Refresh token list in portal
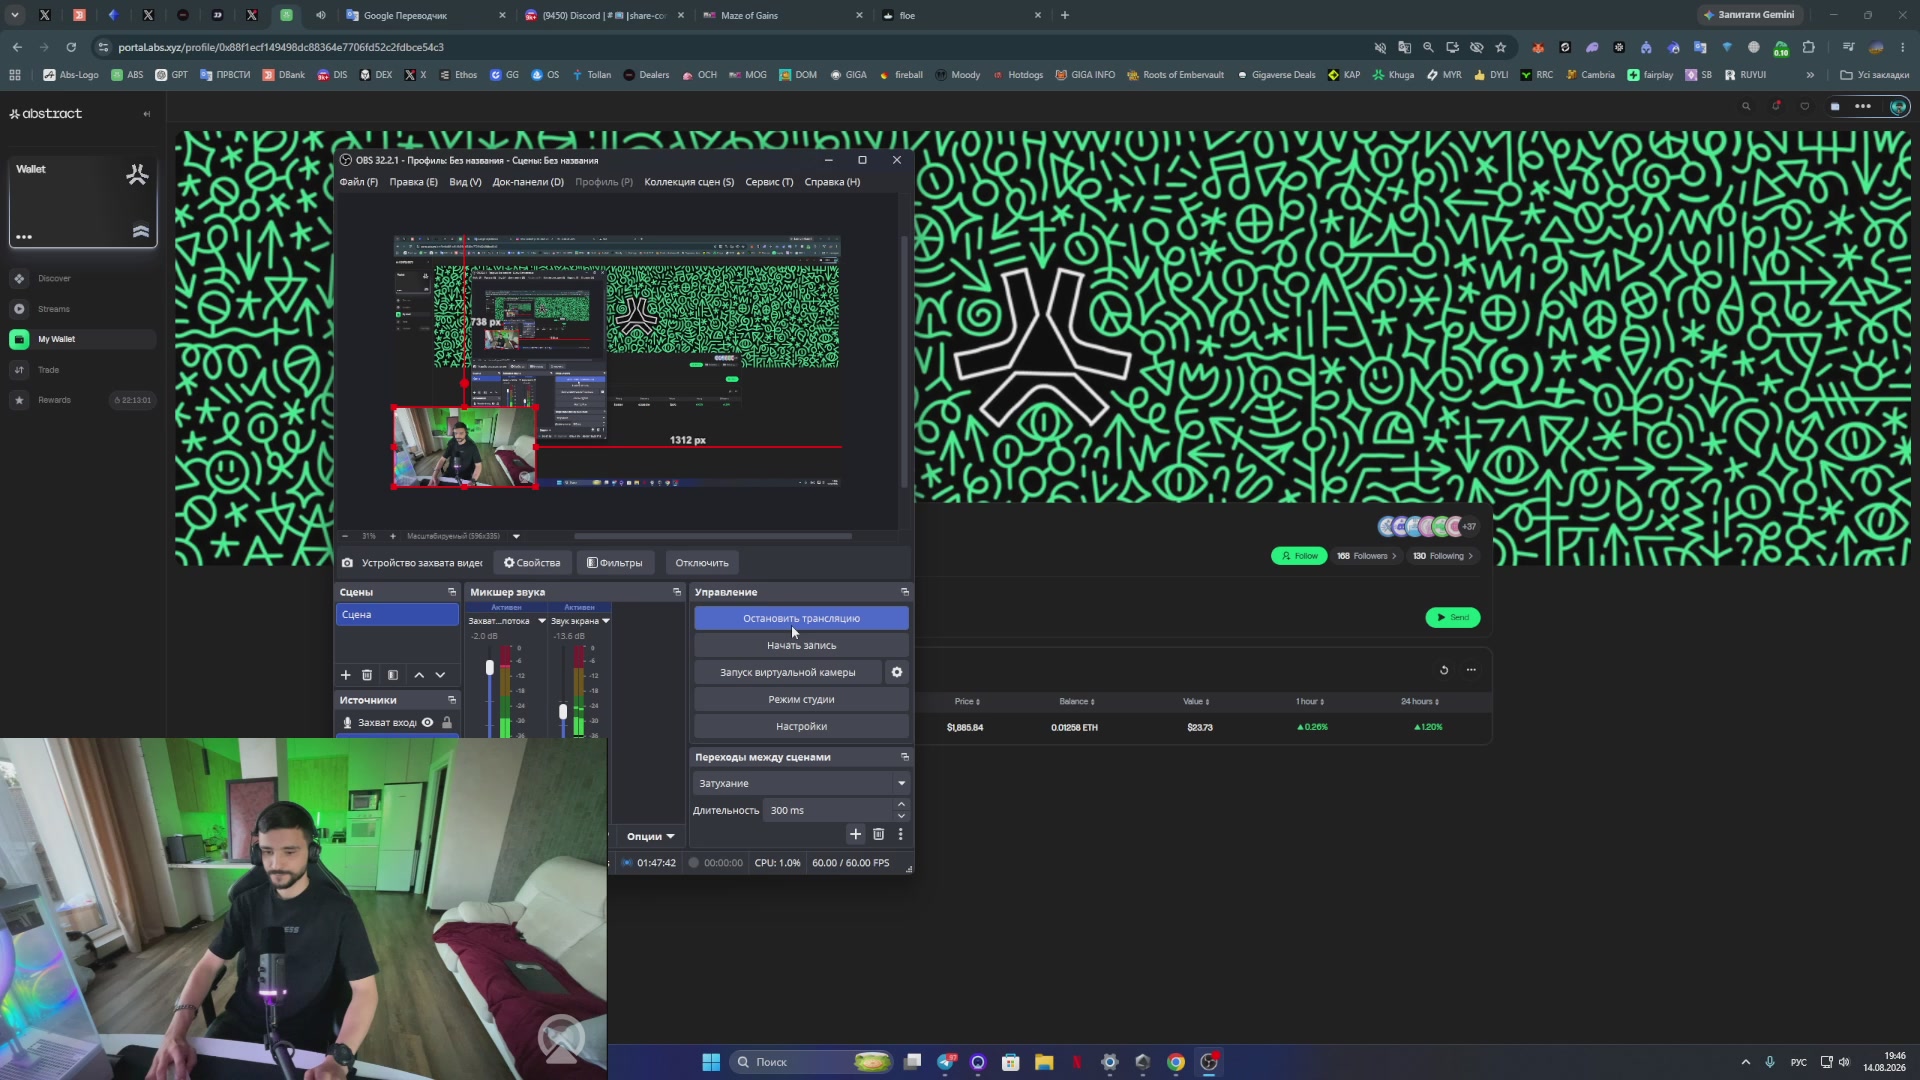This screenshot has width=1920, height=1080. pos(1444,670)
